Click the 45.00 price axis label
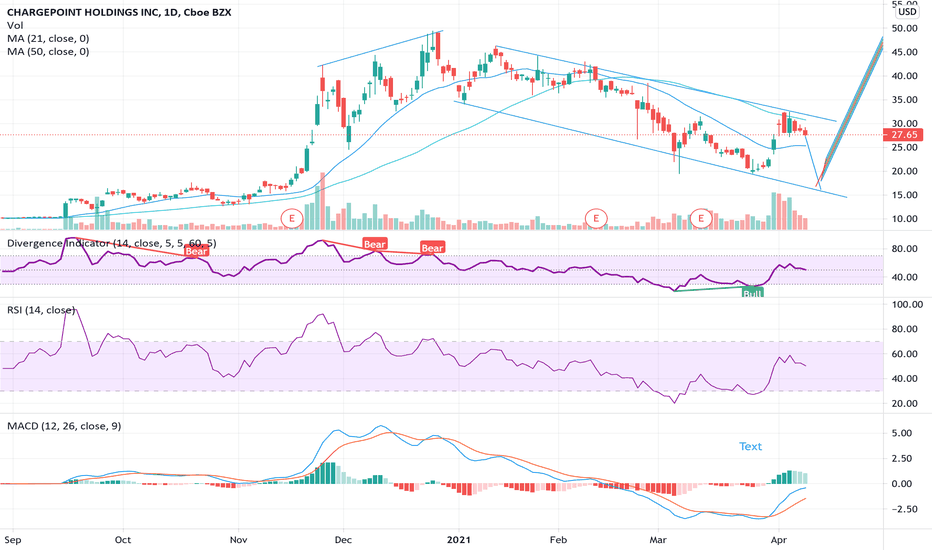 (905, 52)
